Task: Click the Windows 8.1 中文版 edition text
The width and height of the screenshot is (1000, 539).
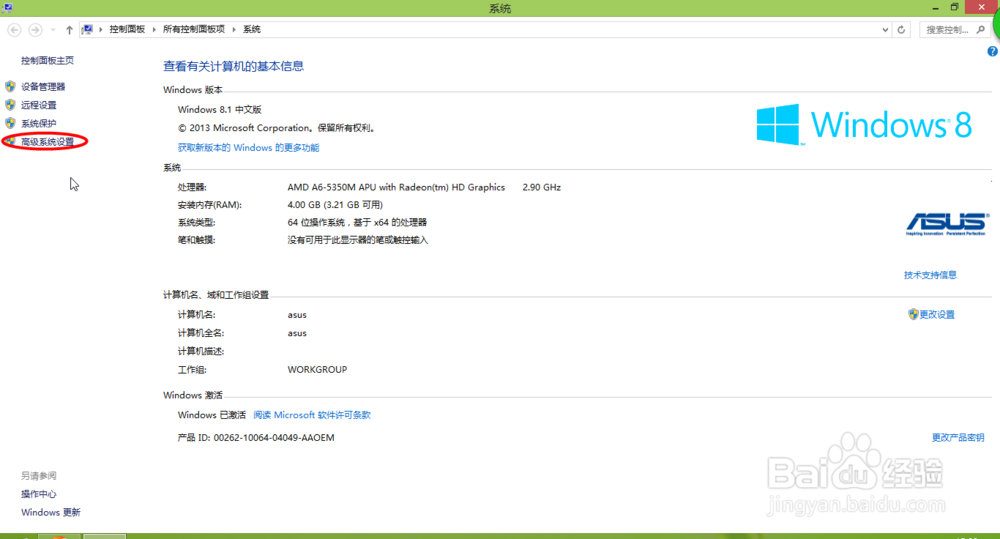Action: coord(219,110)
